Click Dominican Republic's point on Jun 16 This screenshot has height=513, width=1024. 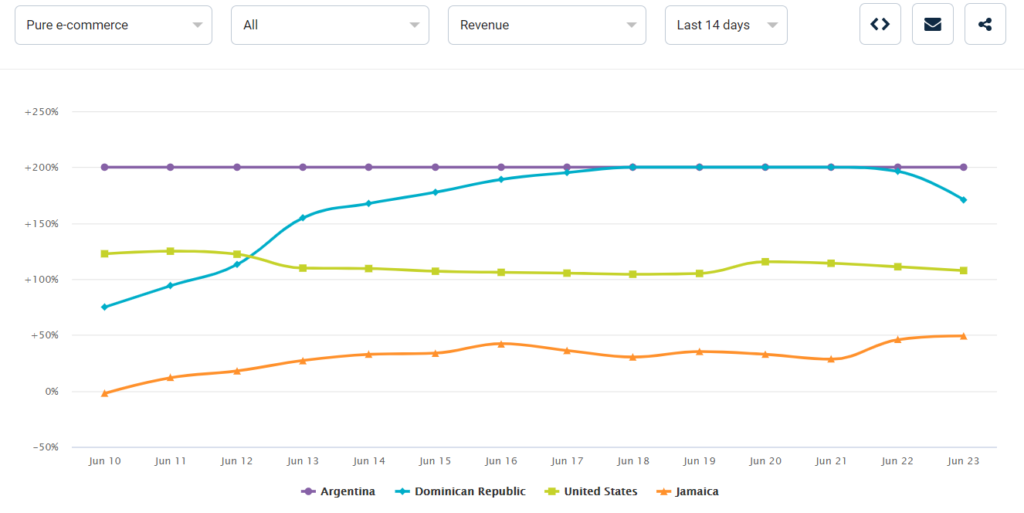click(501, 179)
